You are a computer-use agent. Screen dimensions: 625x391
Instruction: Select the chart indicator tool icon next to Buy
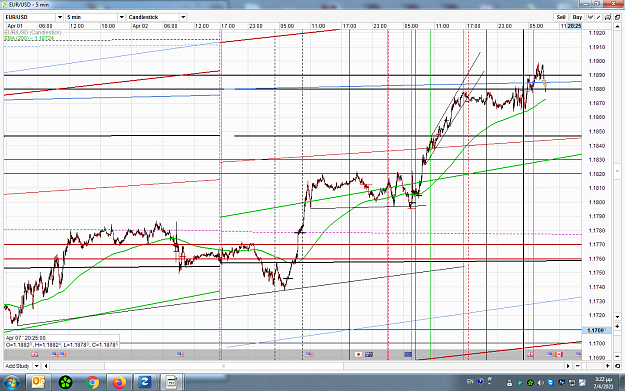590,17
